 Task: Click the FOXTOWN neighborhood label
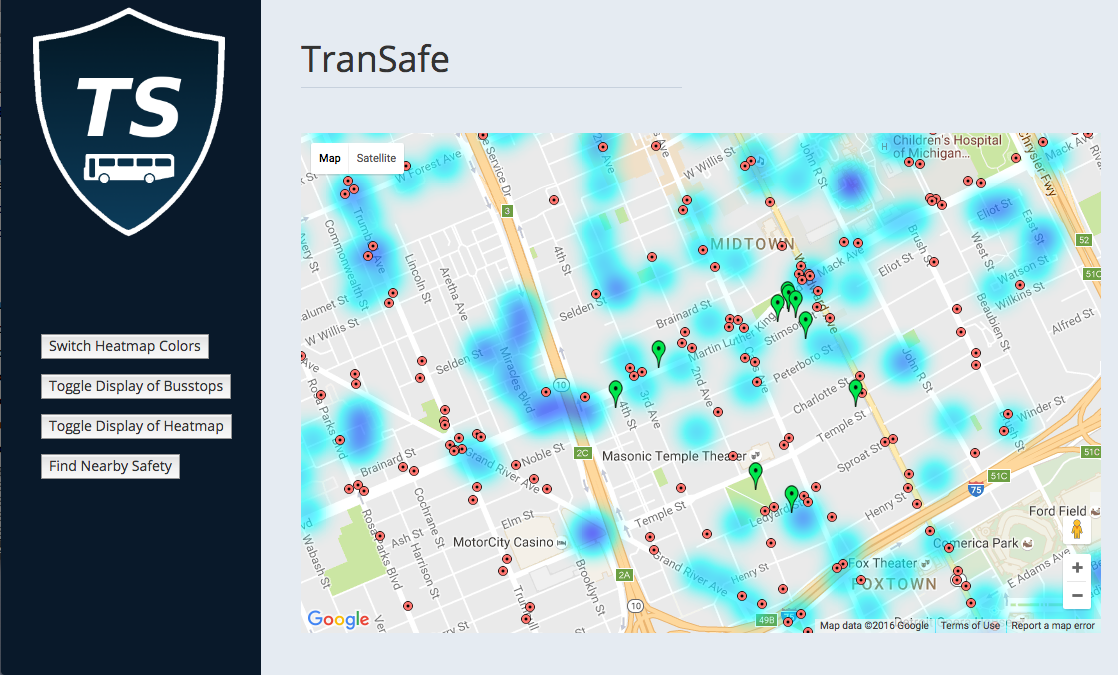point(894,584)
